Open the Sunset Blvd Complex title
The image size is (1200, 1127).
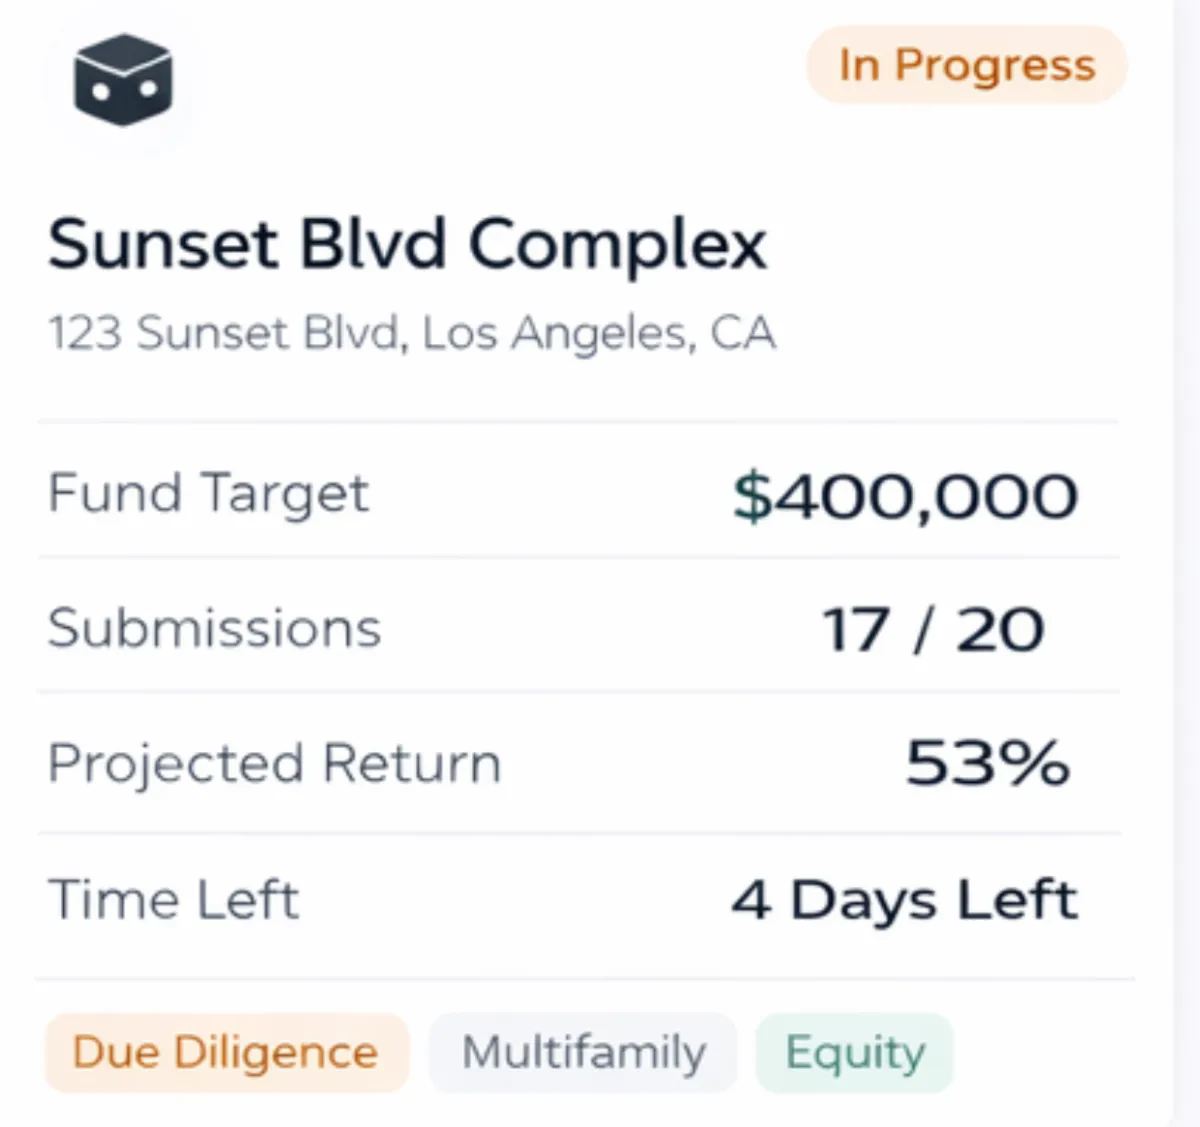[407, 245]
